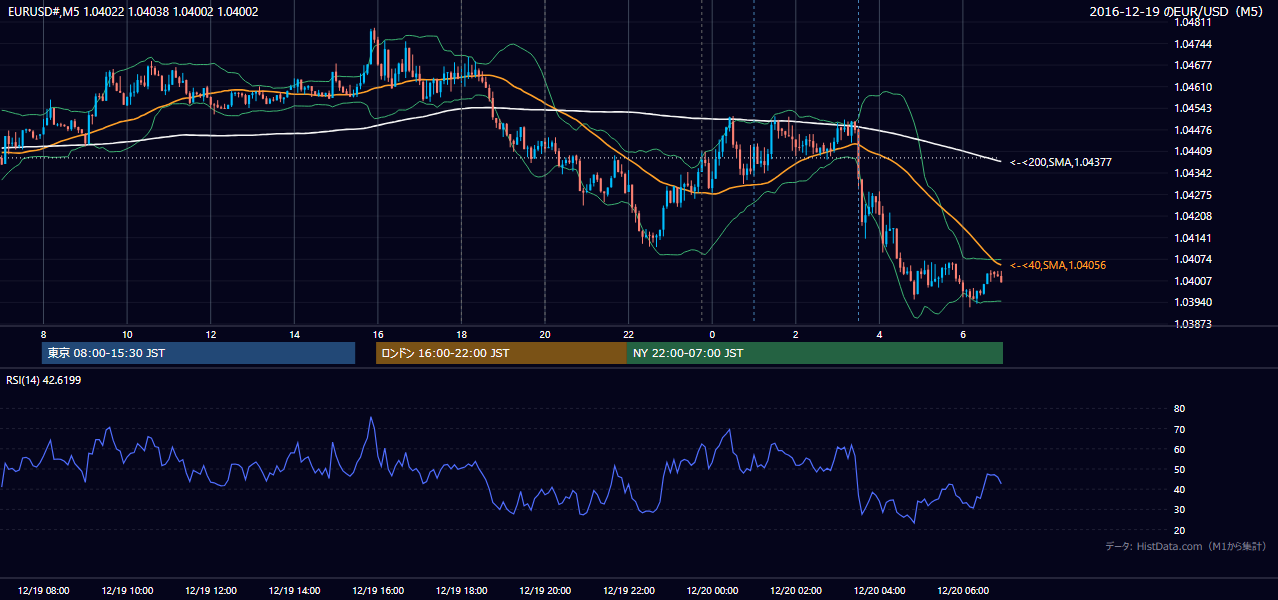Click the 1.04007 price axis value

1194,281
